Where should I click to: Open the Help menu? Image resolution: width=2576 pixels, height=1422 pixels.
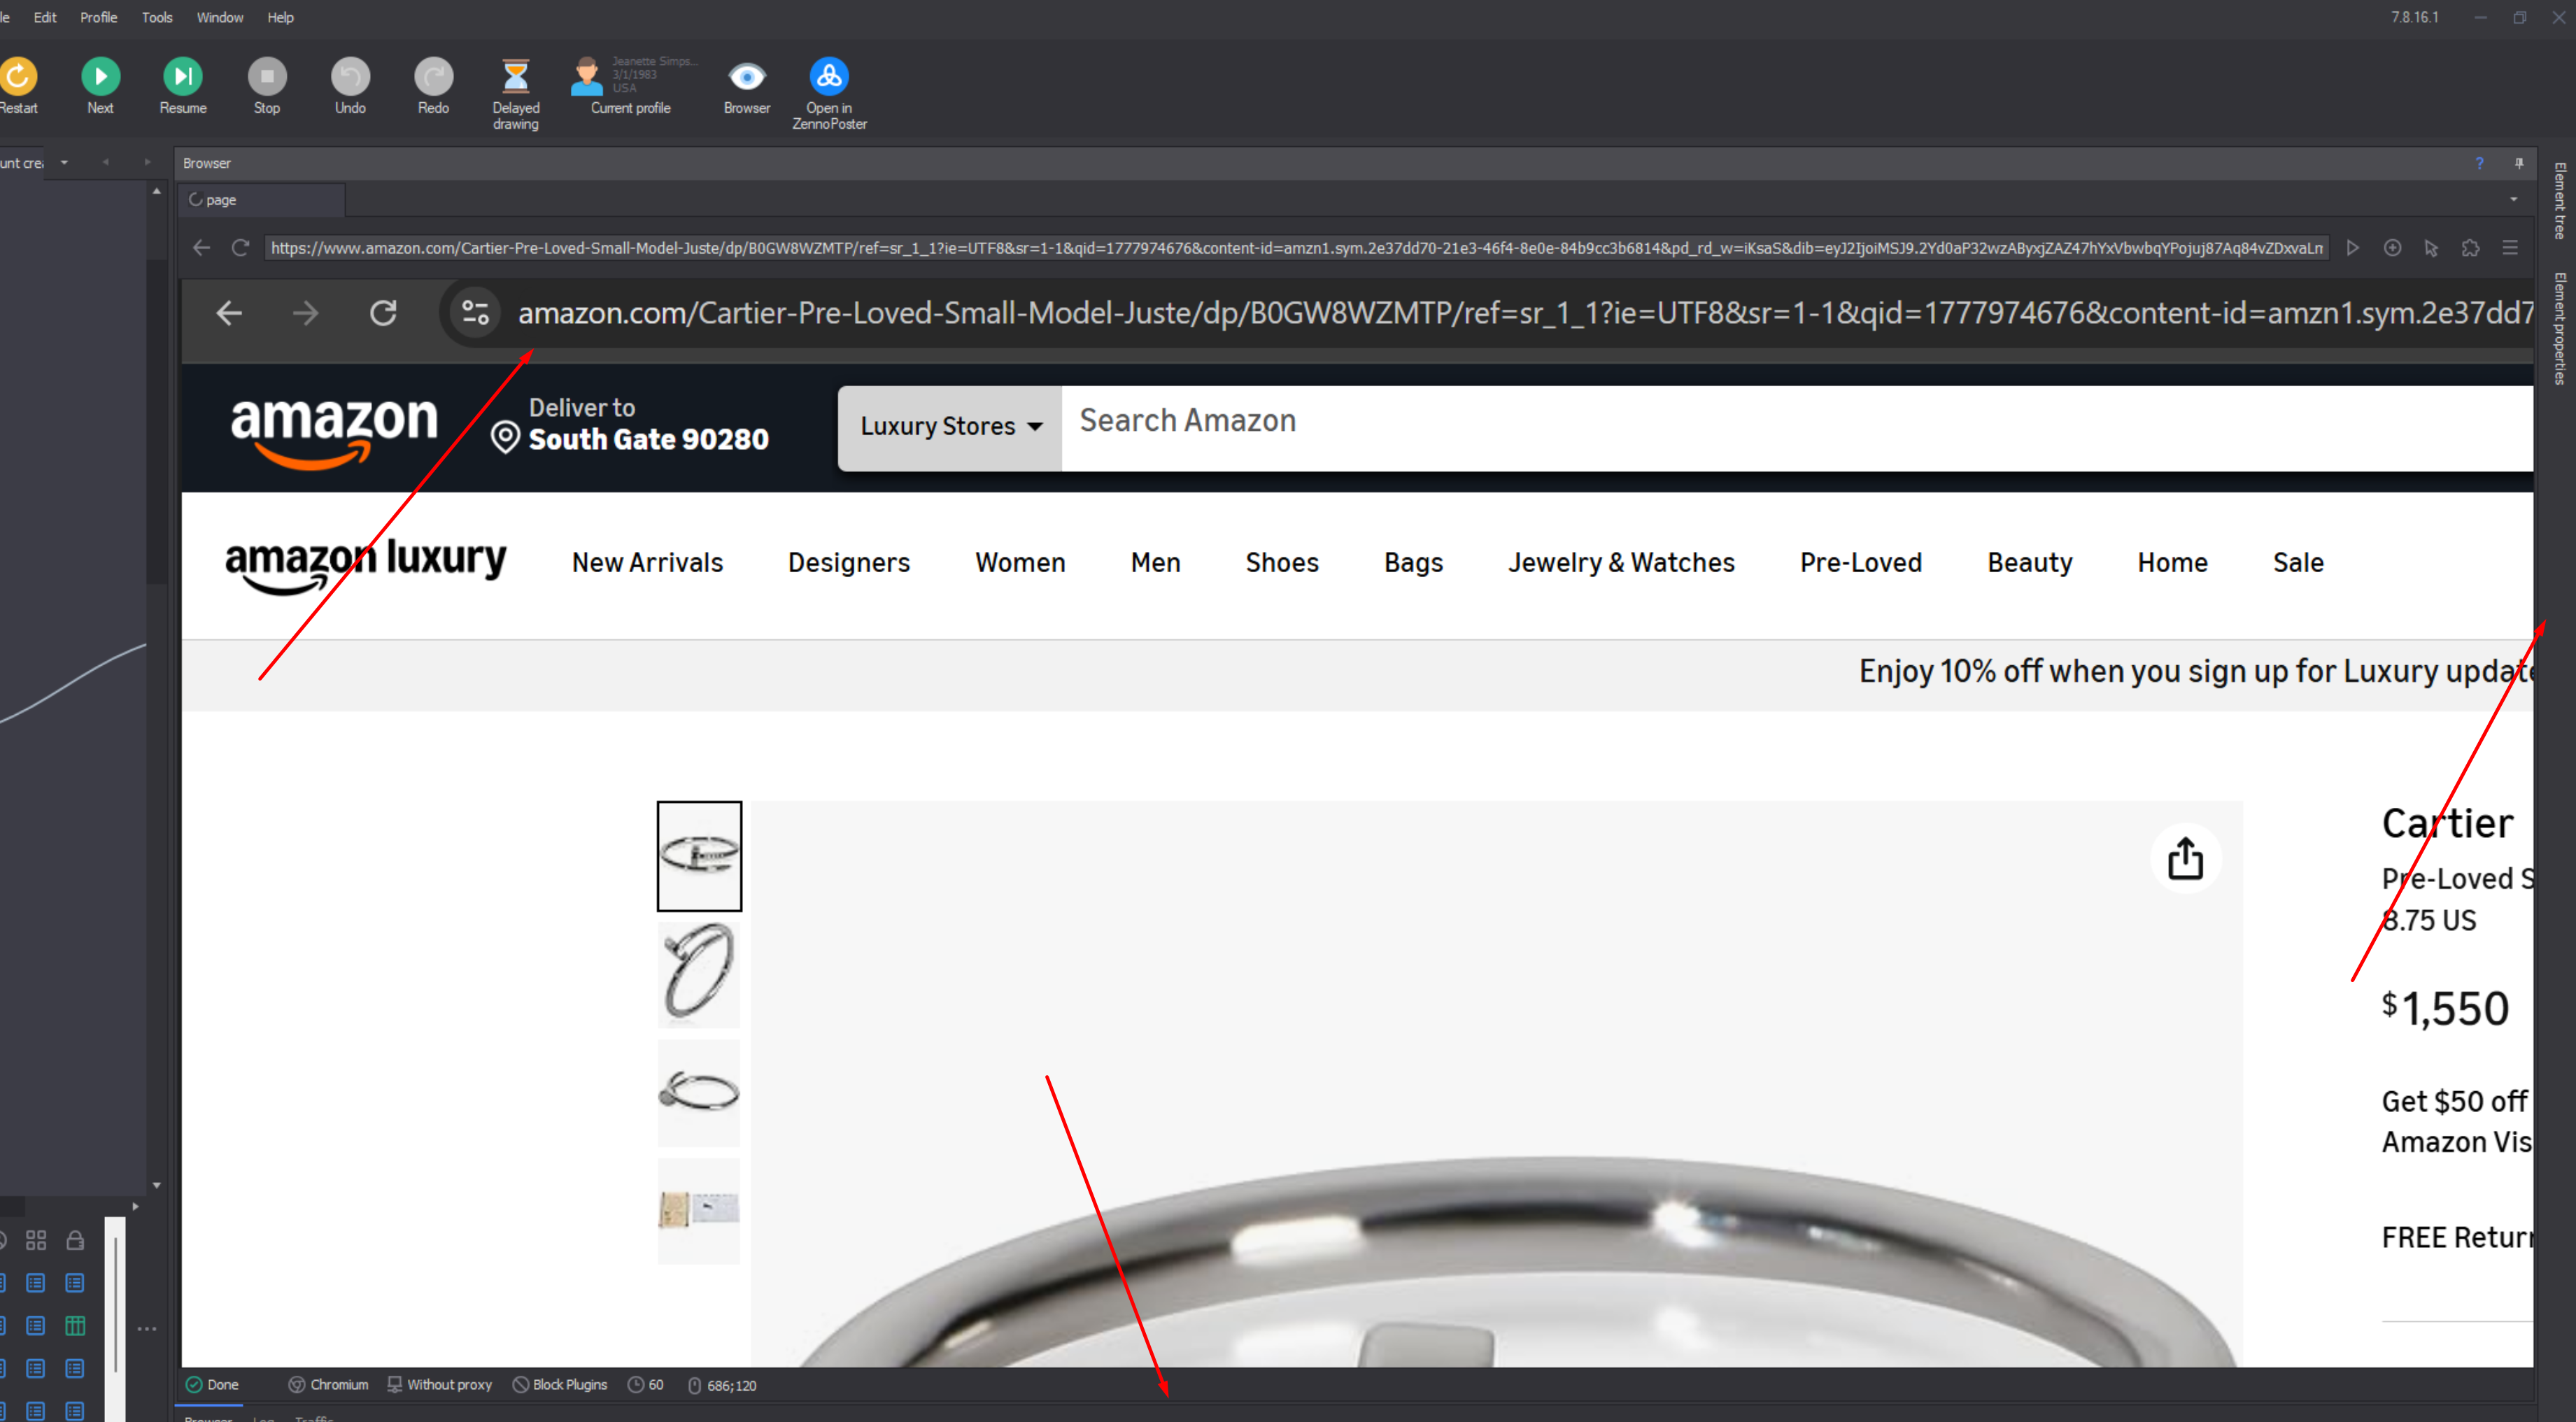281,17
